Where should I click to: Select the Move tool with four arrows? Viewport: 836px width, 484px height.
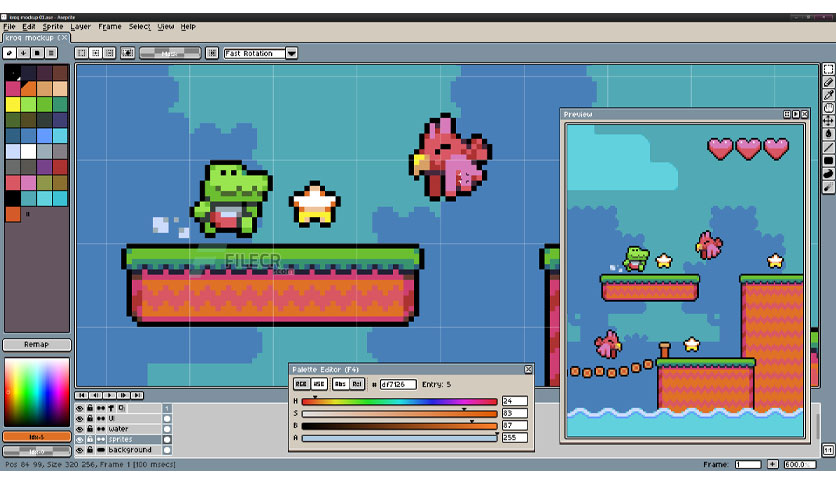828,121
